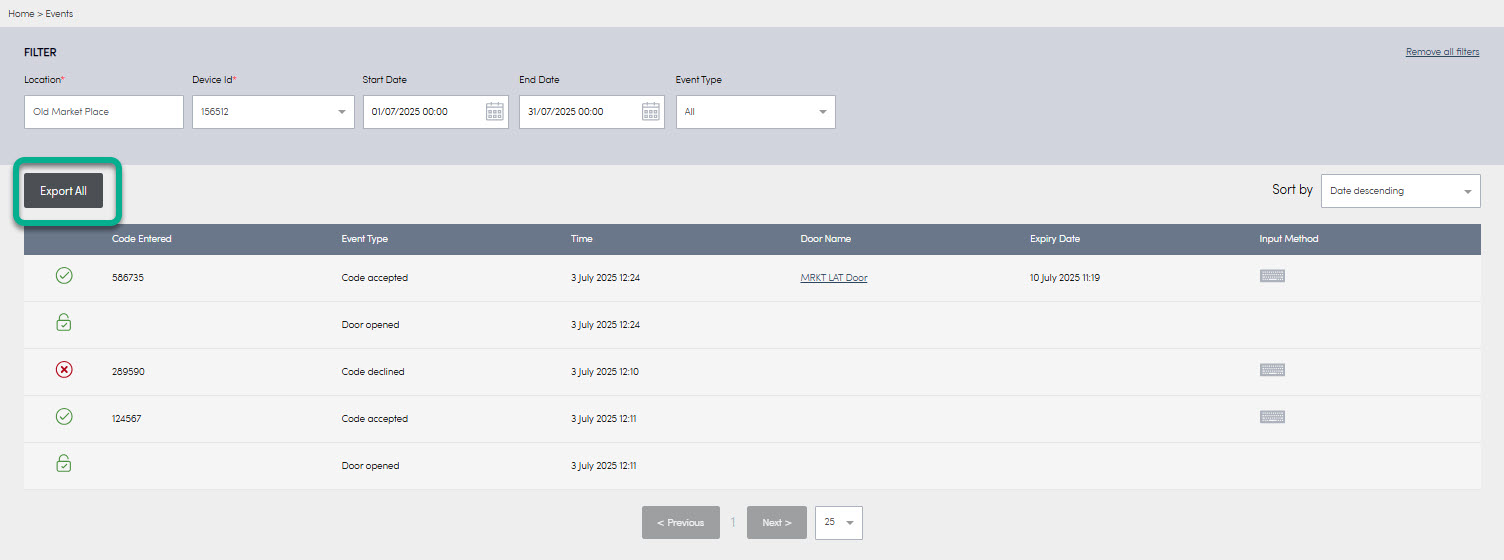Open MRKT LAT Door link
Viewport: 1504px width, 560px height.
(x=834, y=278)
